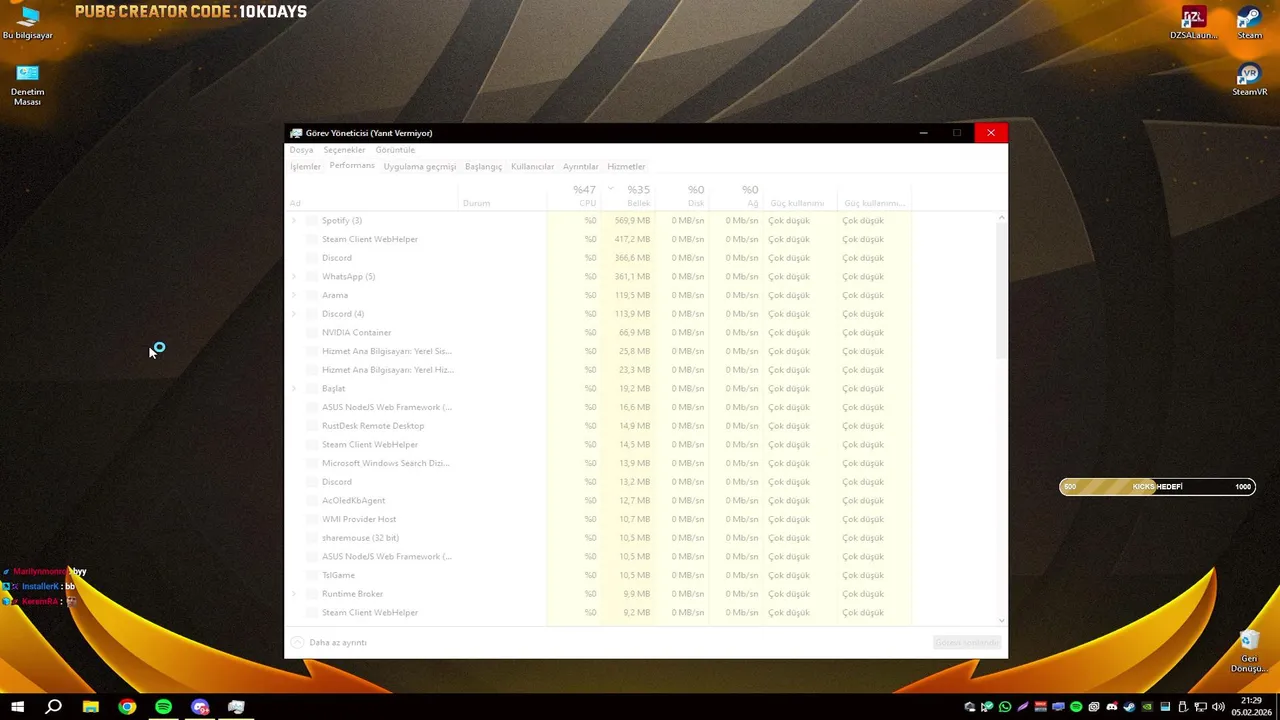Image resolution: width=1280 pixels, height=720 pixels.
Task: Click the safely remove USB tray icon
Action: click(x=1182, y=707)
